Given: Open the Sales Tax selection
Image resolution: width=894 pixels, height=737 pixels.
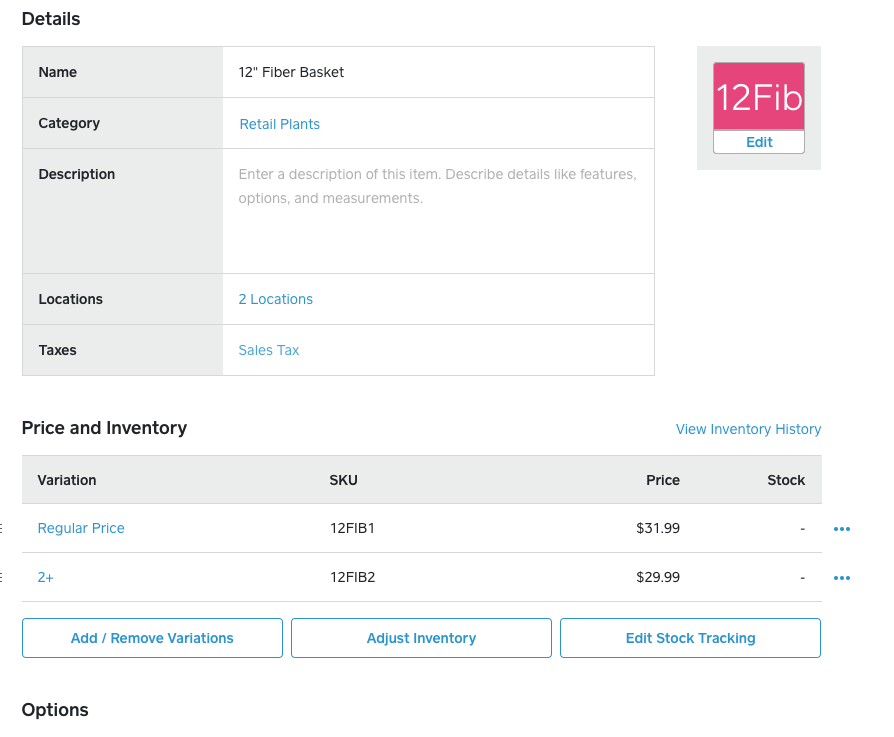Looking at the screenshot, I should click(x=268, y=350).
